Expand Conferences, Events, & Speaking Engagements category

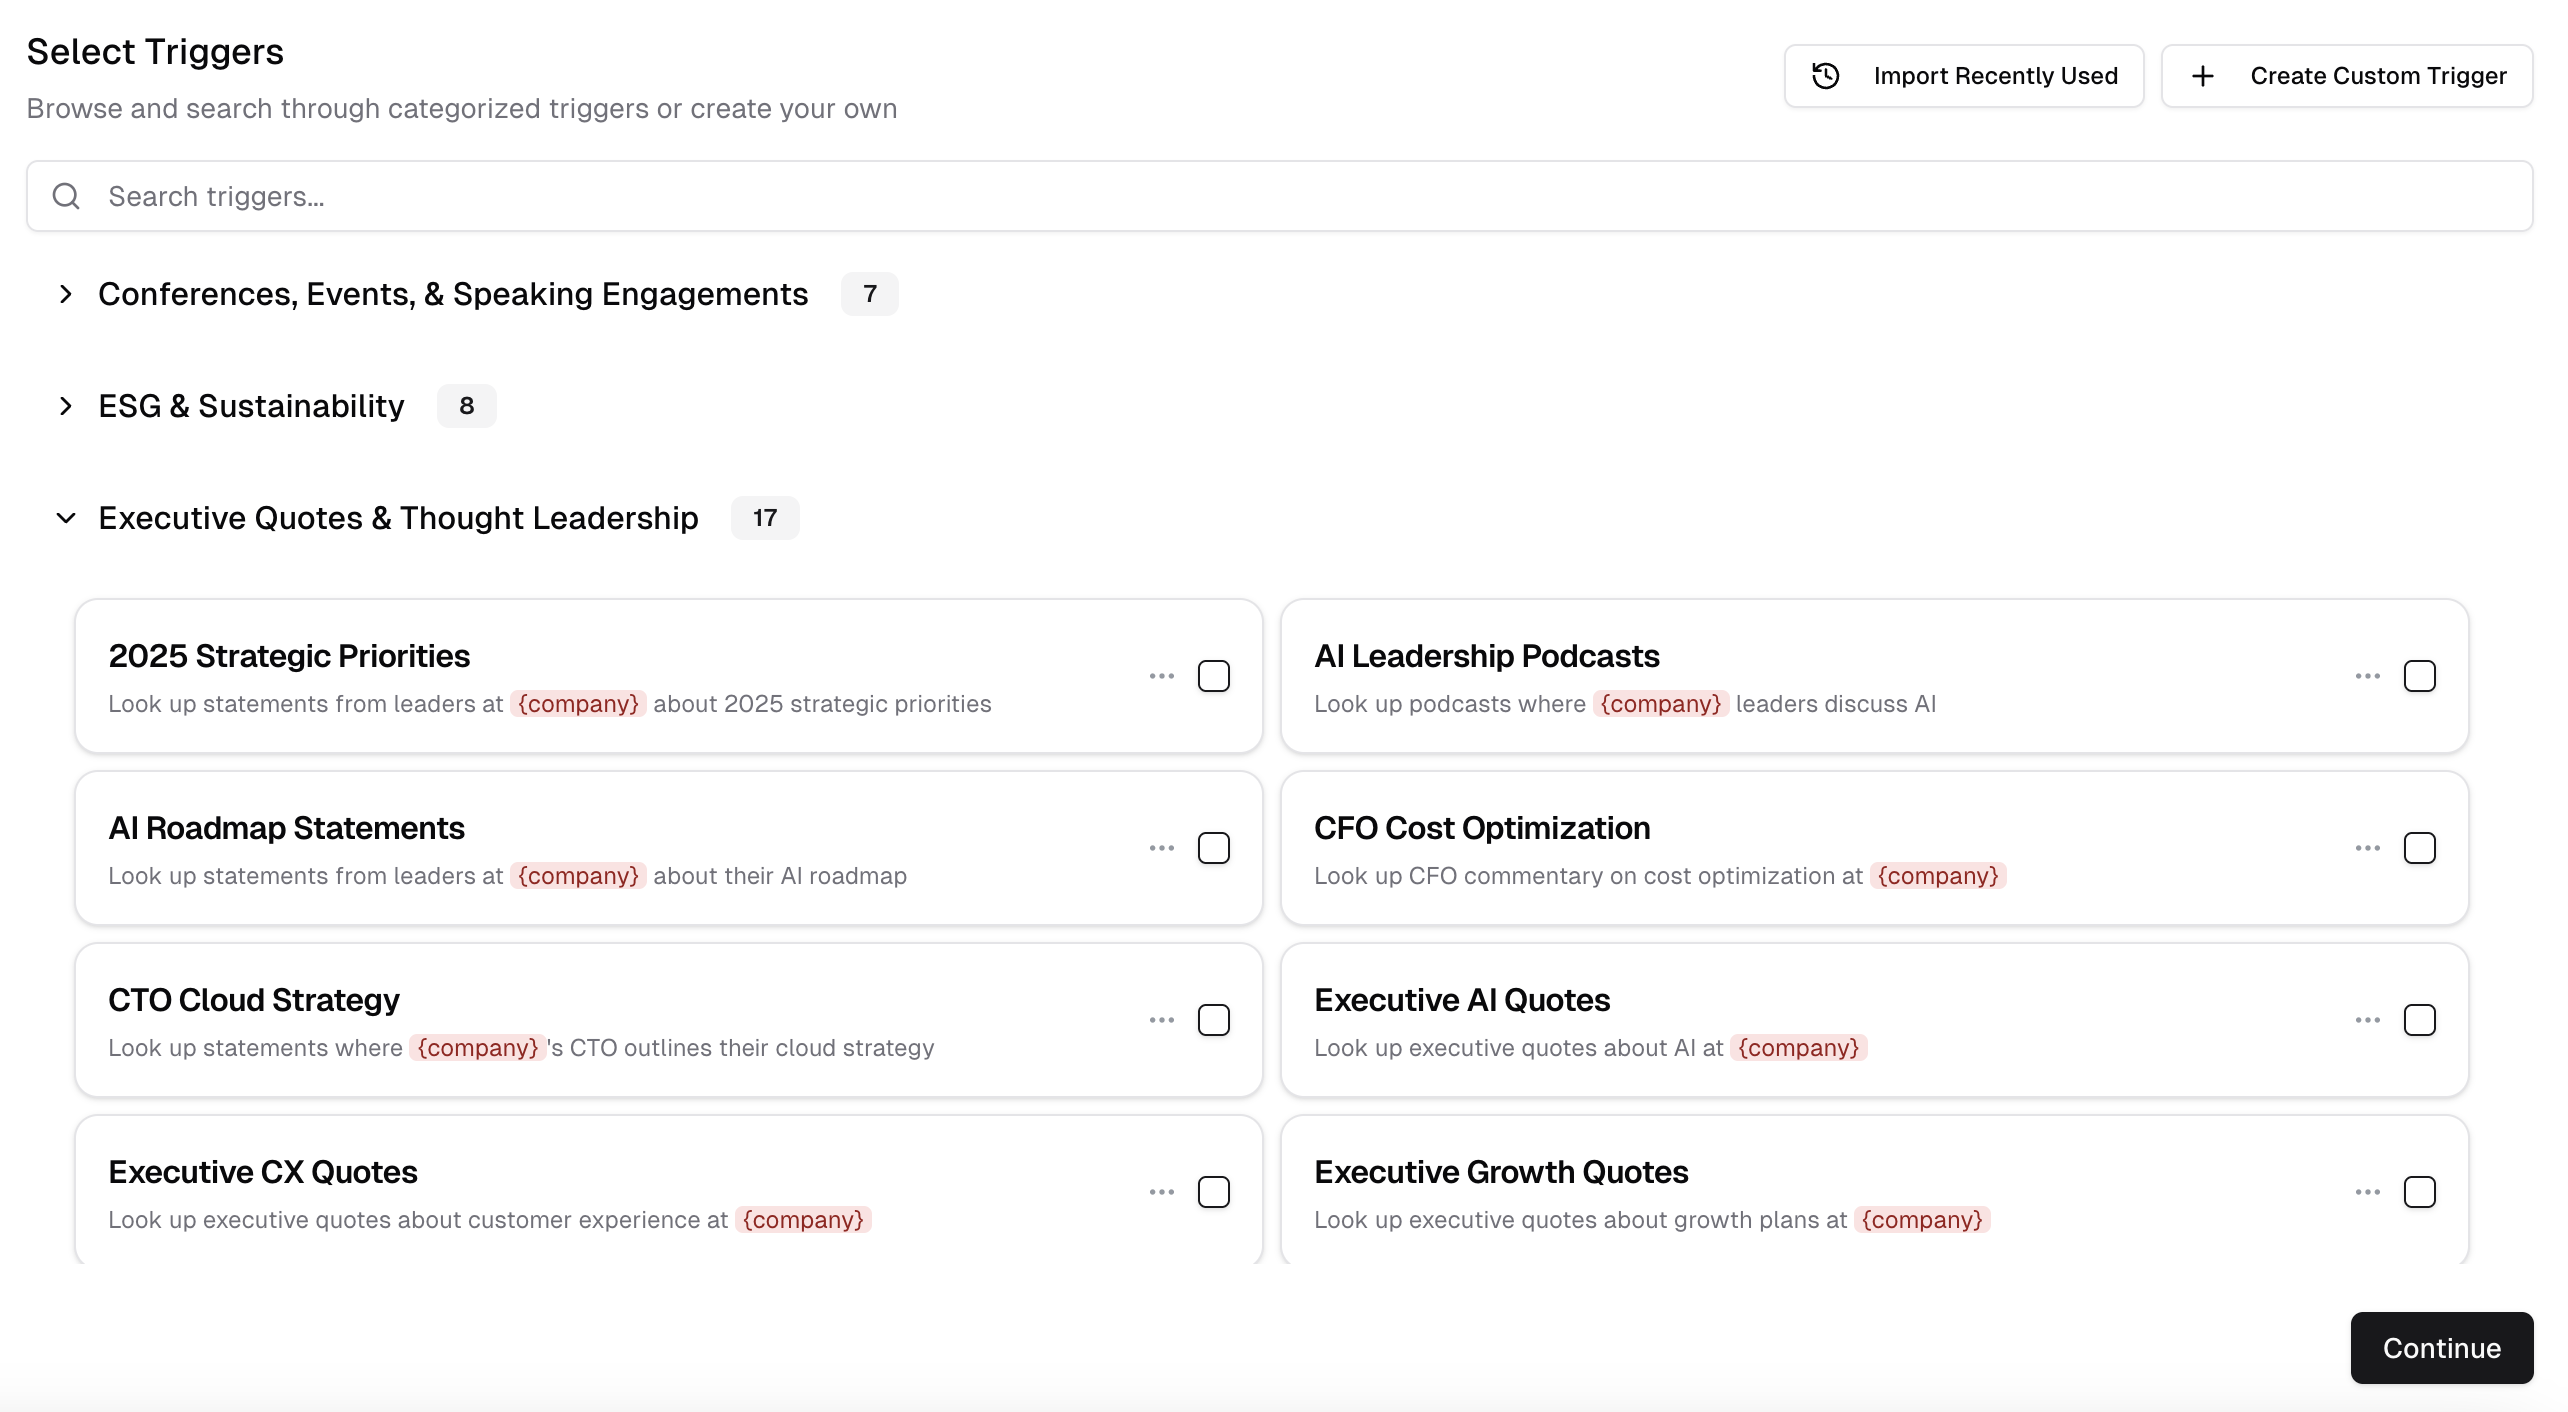66,294
